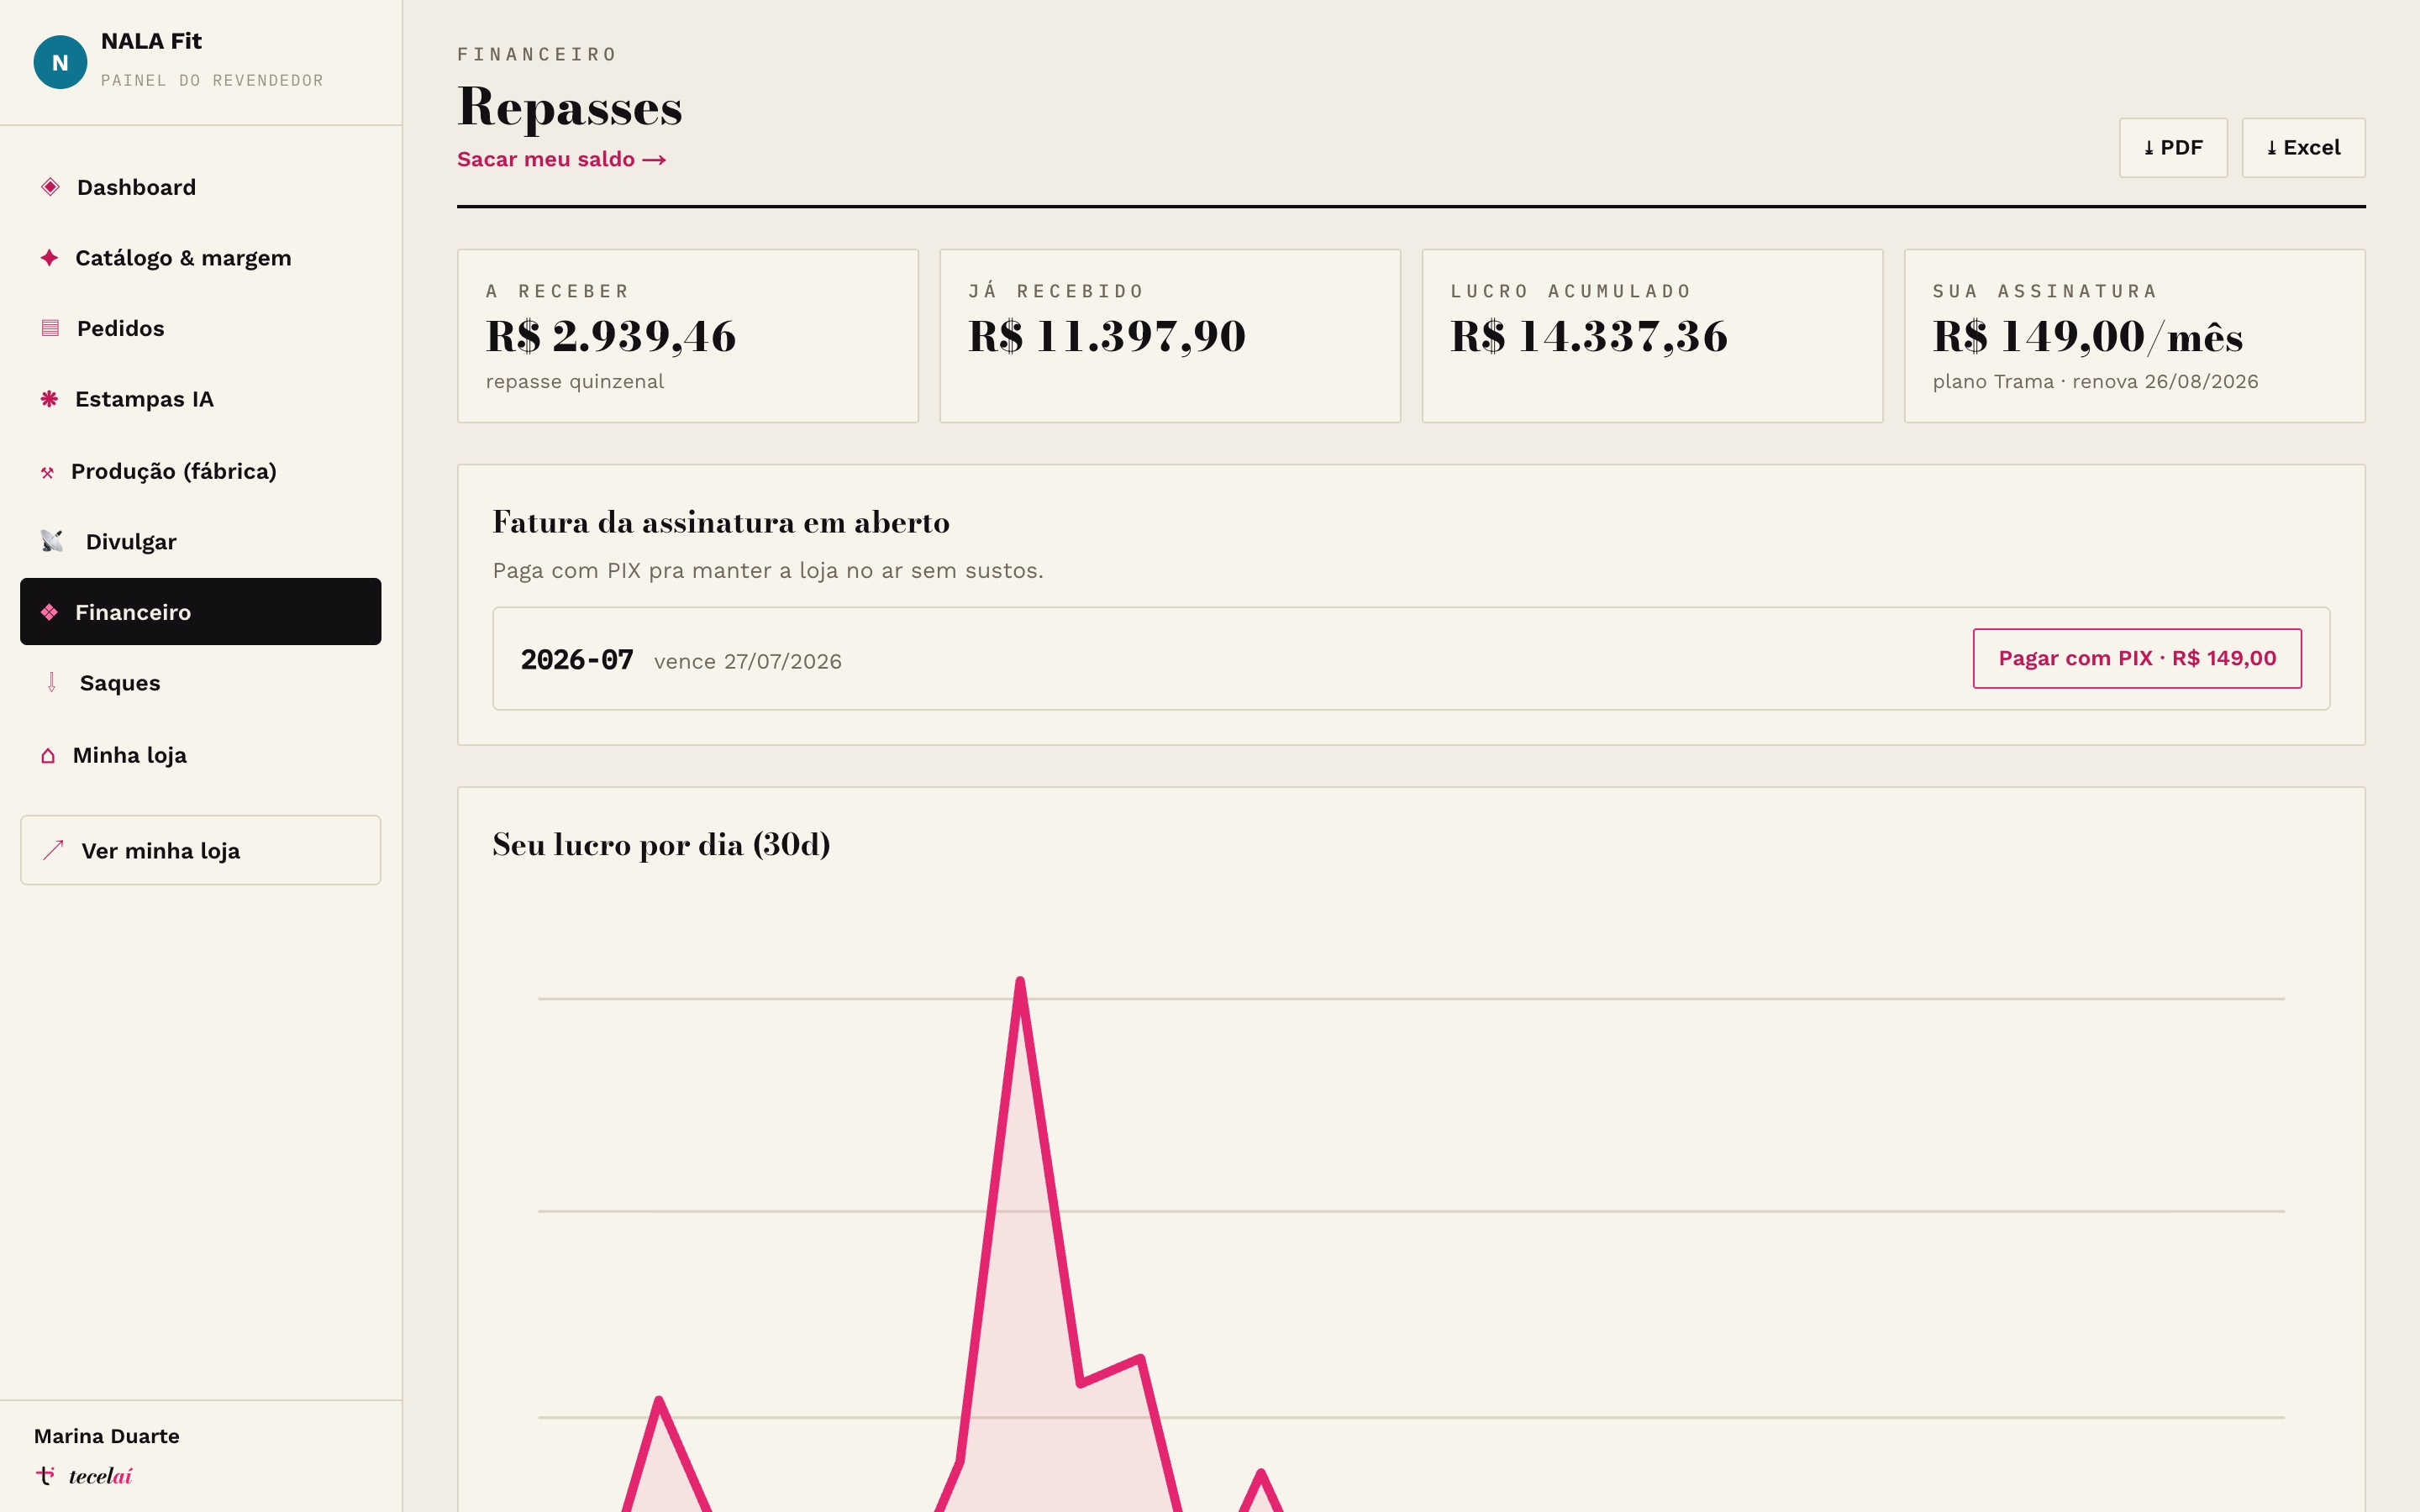Follow the Sacar meu saldo link

(x=561, y=159)
